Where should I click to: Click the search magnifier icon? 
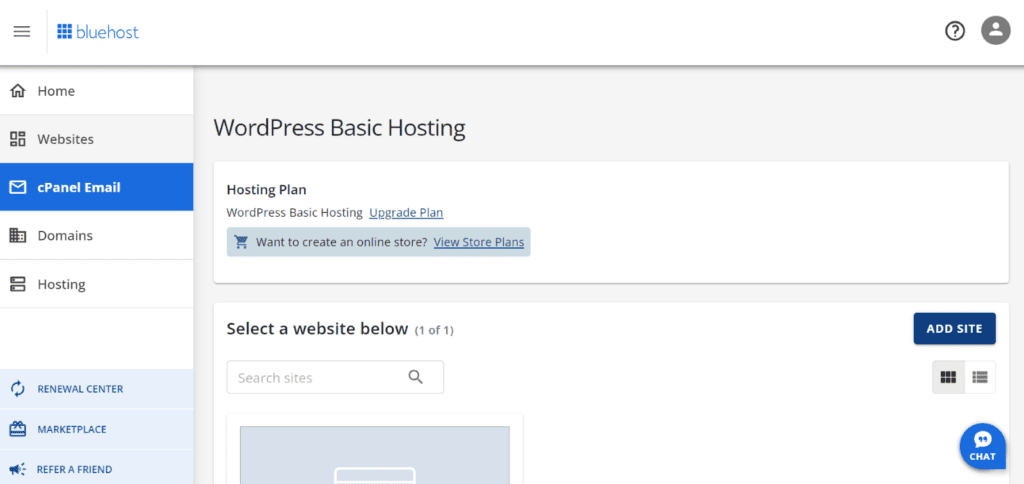coord(415,377)
